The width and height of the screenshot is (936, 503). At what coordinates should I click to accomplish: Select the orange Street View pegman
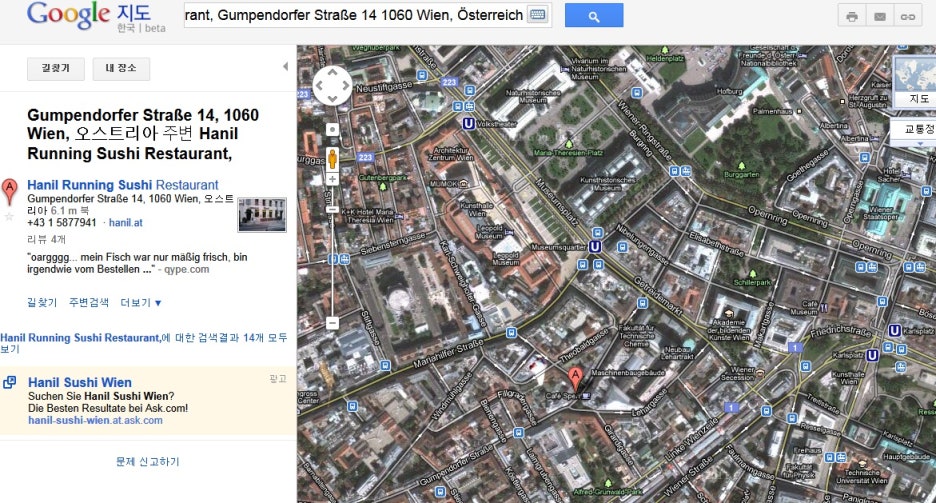332,159
